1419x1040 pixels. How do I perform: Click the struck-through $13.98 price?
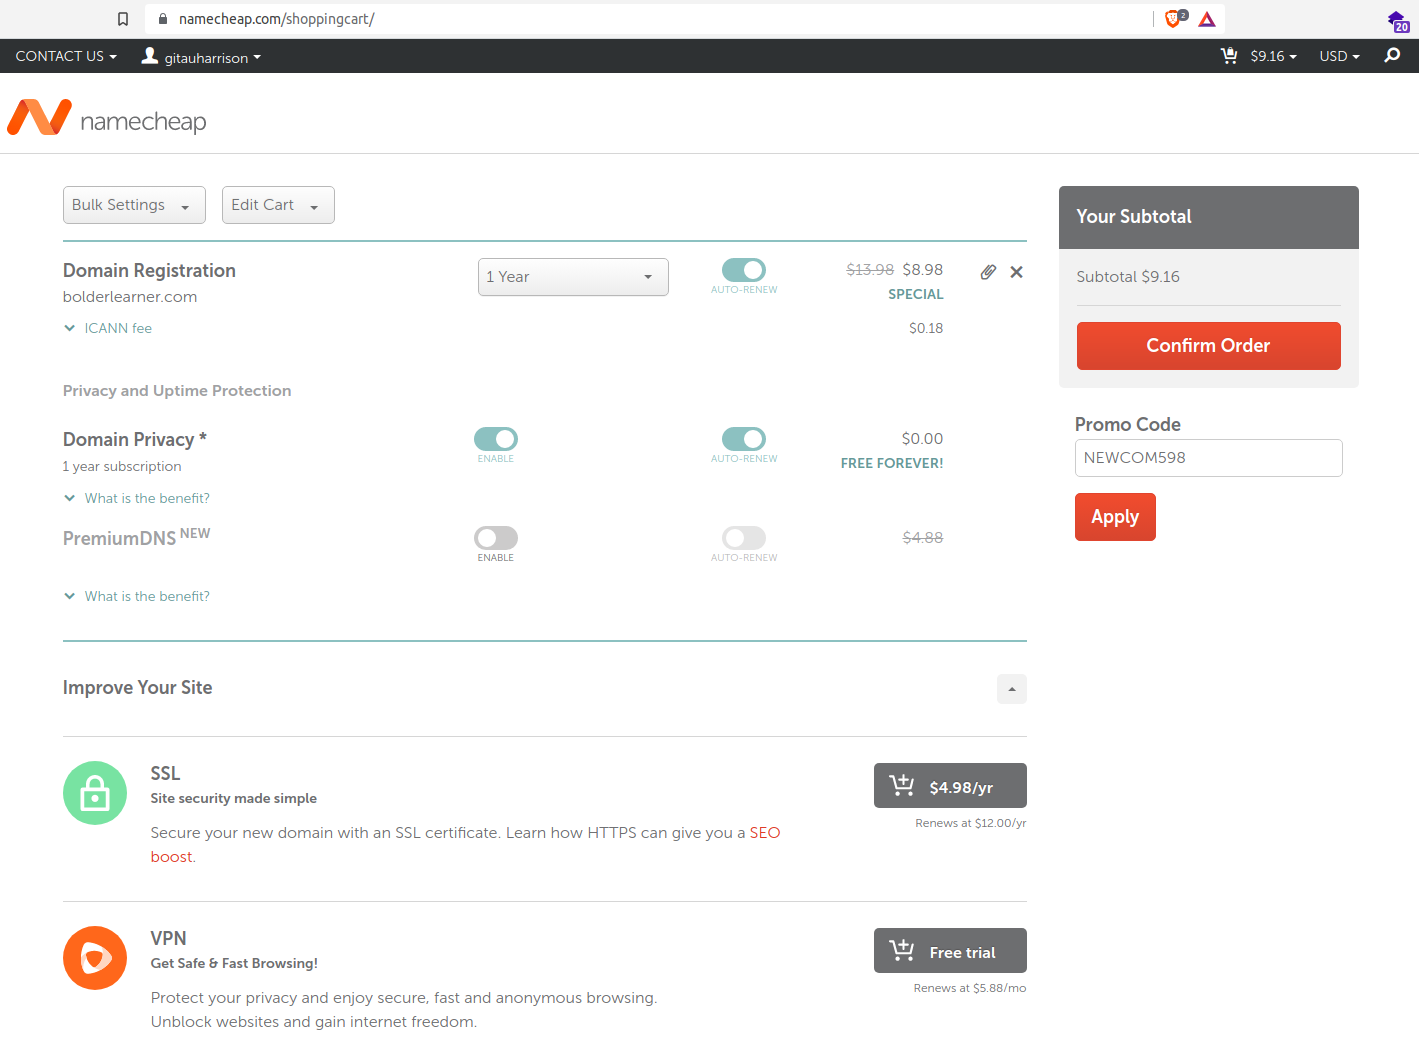tap(870, 270)
